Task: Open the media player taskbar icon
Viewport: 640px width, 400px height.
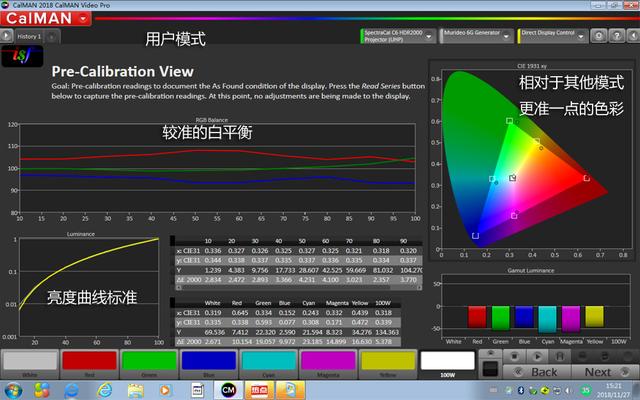Action: [165, 390]
